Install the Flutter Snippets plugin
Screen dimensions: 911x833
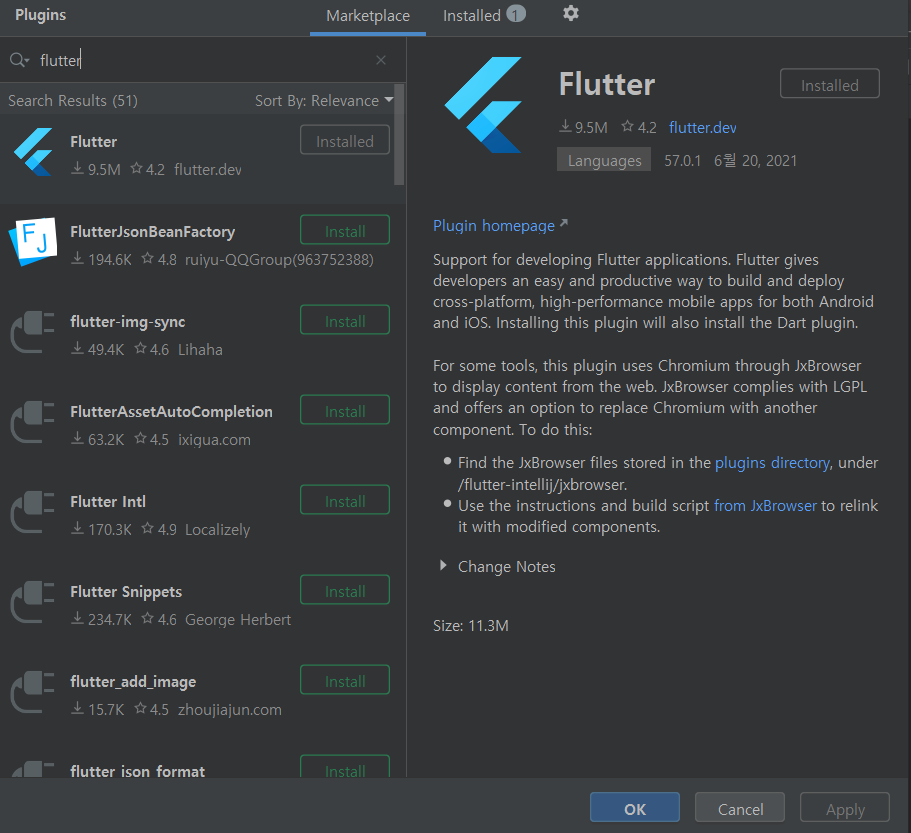[x=345, y=590]
